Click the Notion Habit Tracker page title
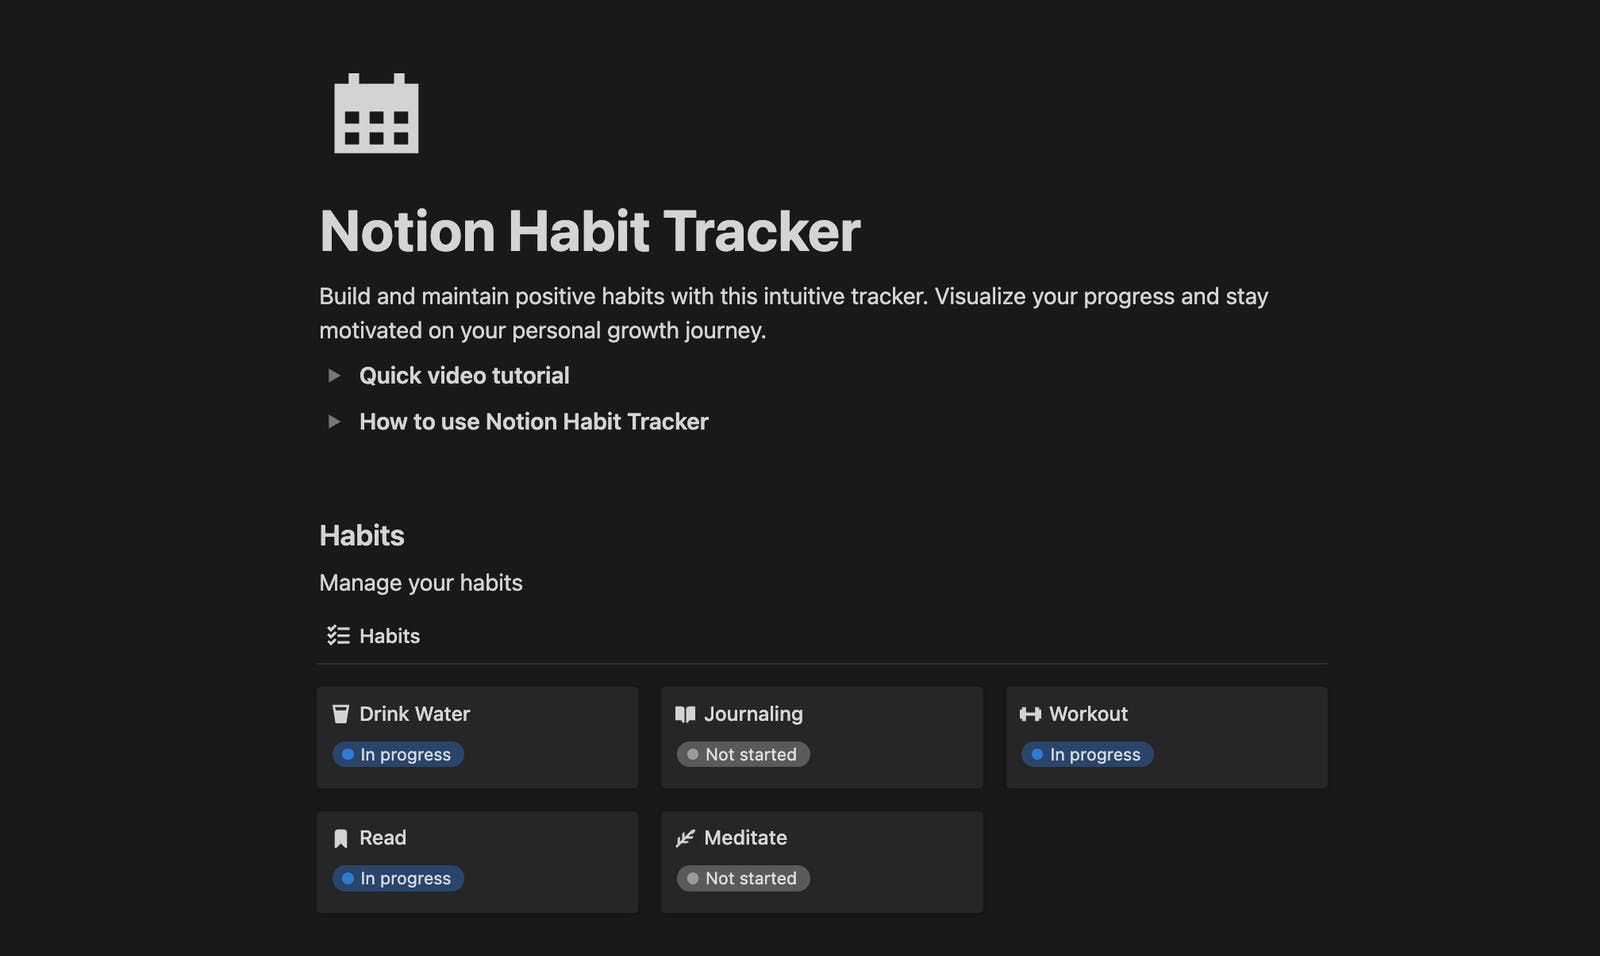Screen dimensions: 1600x956 590,231
